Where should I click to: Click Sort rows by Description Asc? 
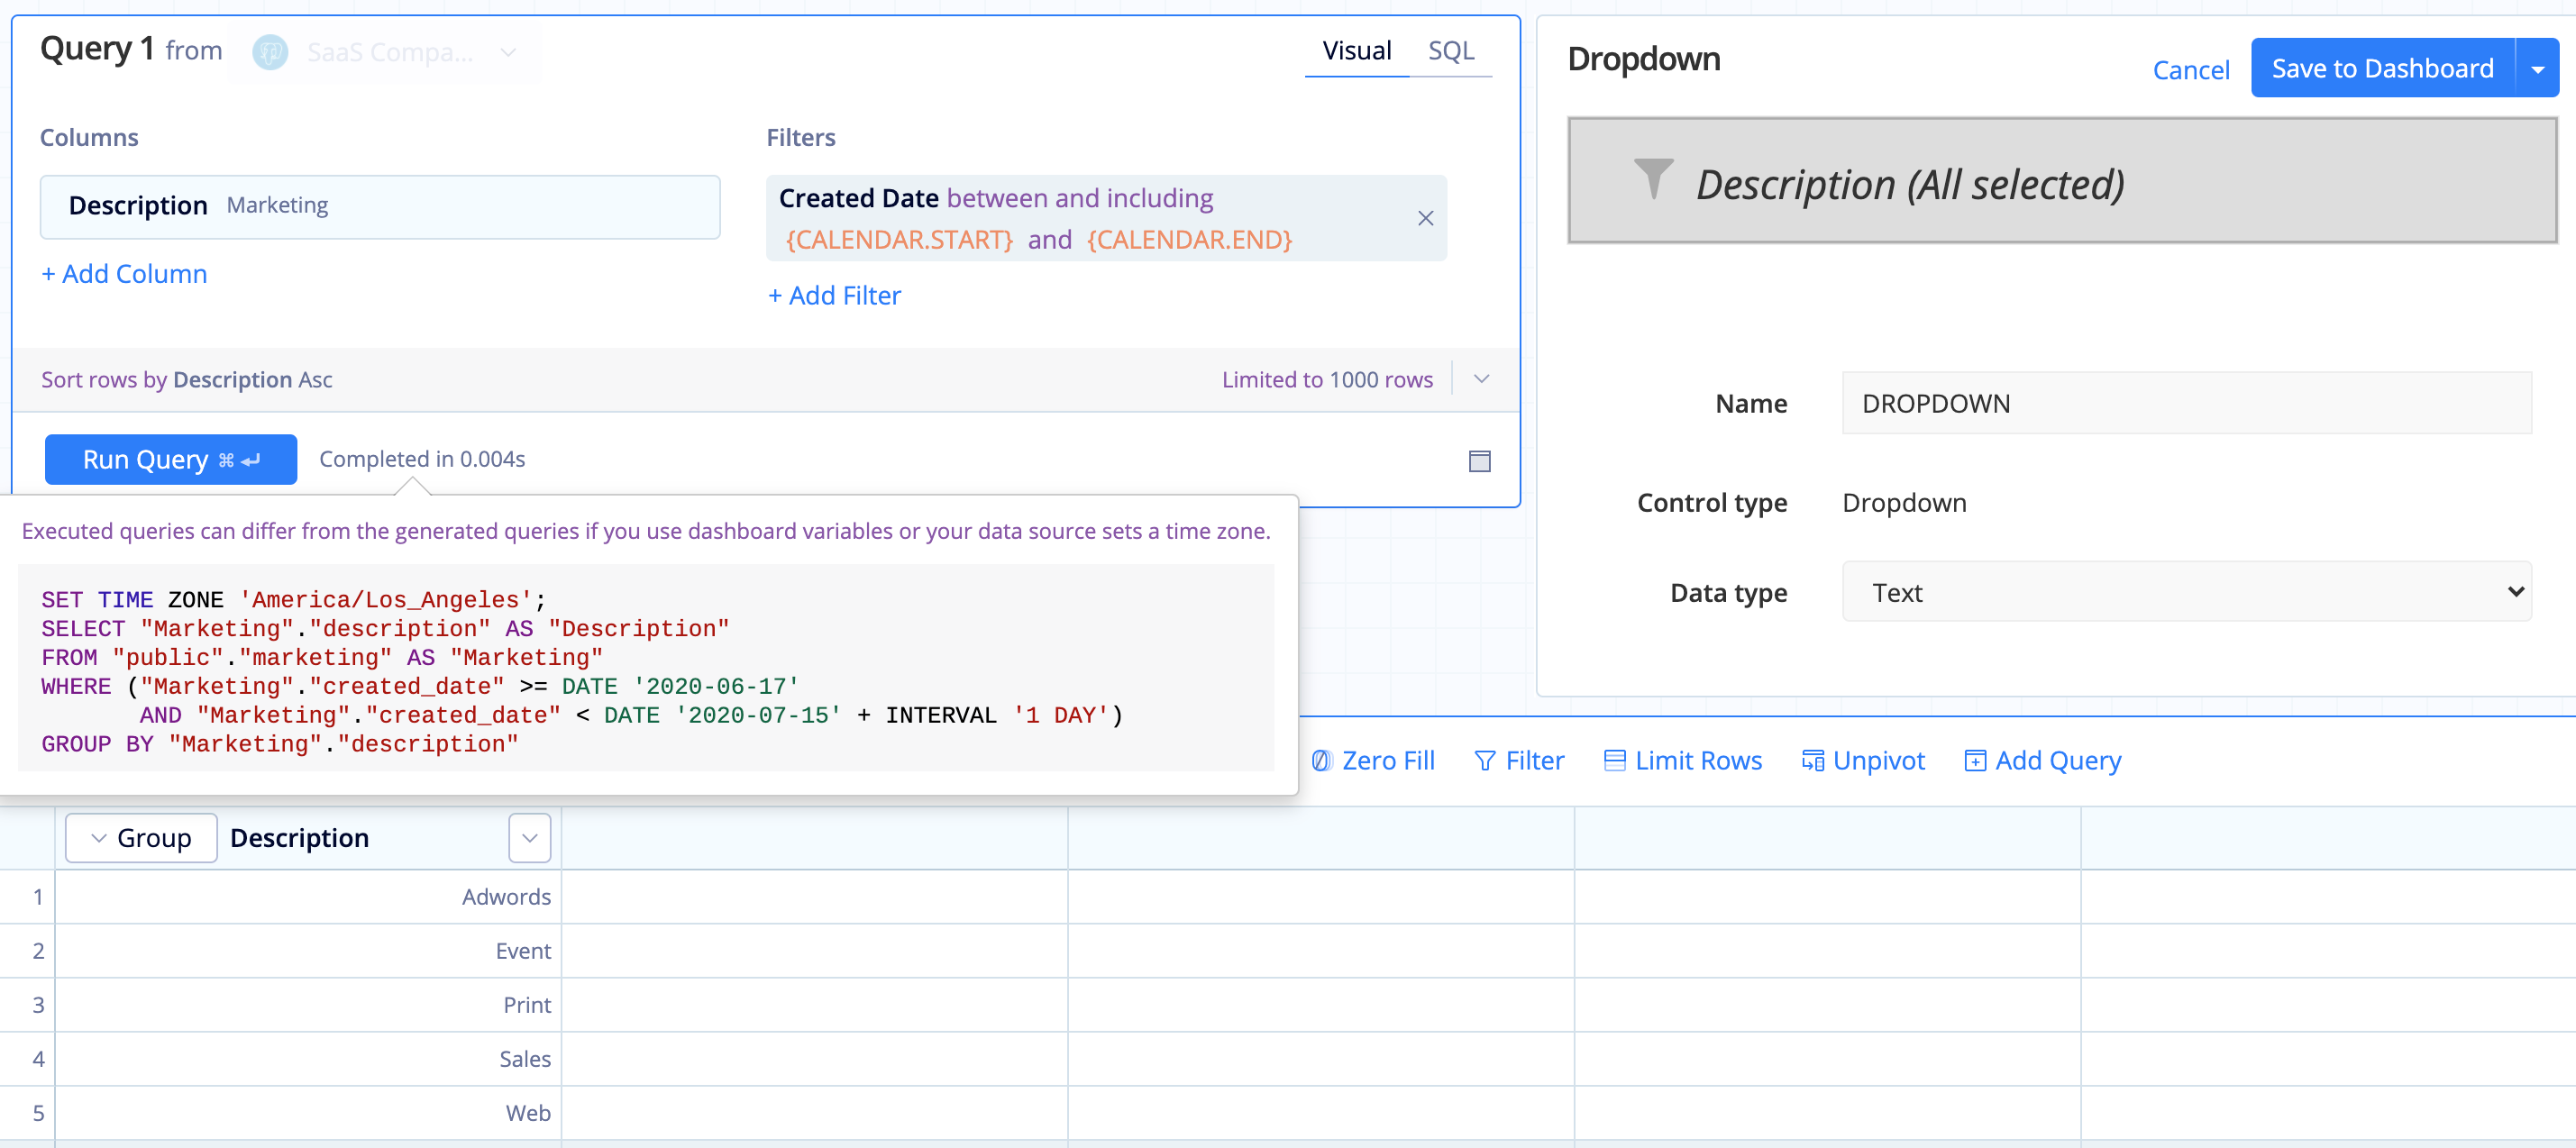click(186, 380)
